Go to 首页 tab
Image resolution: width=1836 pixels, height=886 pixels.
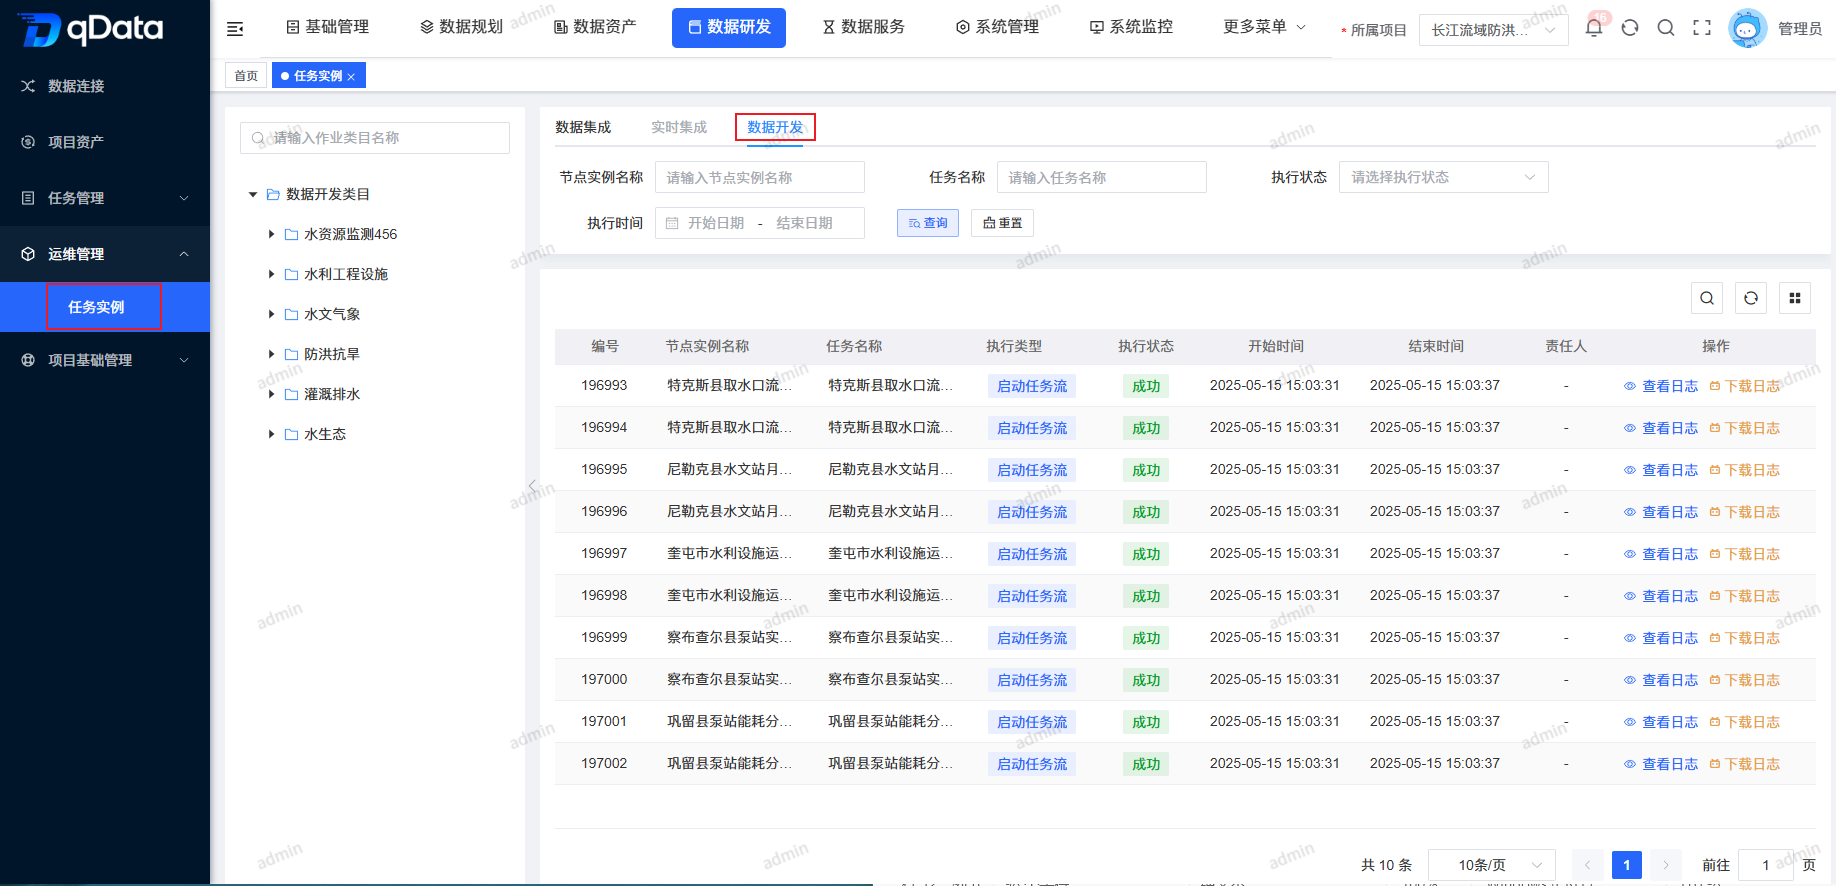coord(246,76)
